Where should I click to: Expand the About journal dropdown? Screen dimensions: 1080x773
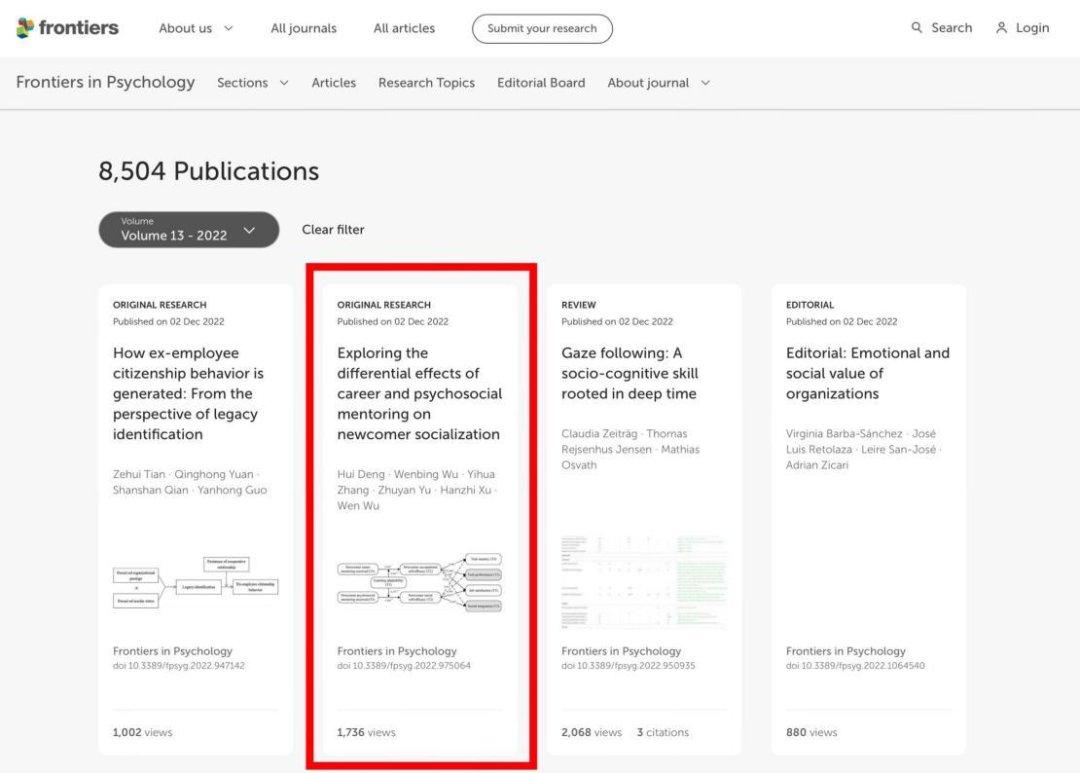[658, 83]
